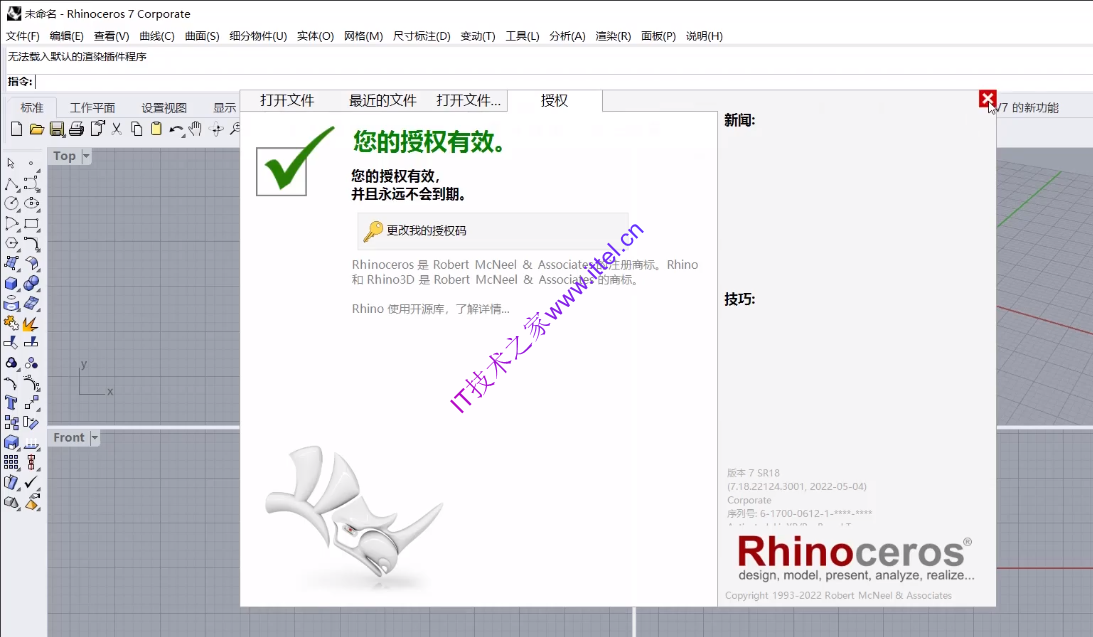Open the 渲染(R) menu

(613, 36)
